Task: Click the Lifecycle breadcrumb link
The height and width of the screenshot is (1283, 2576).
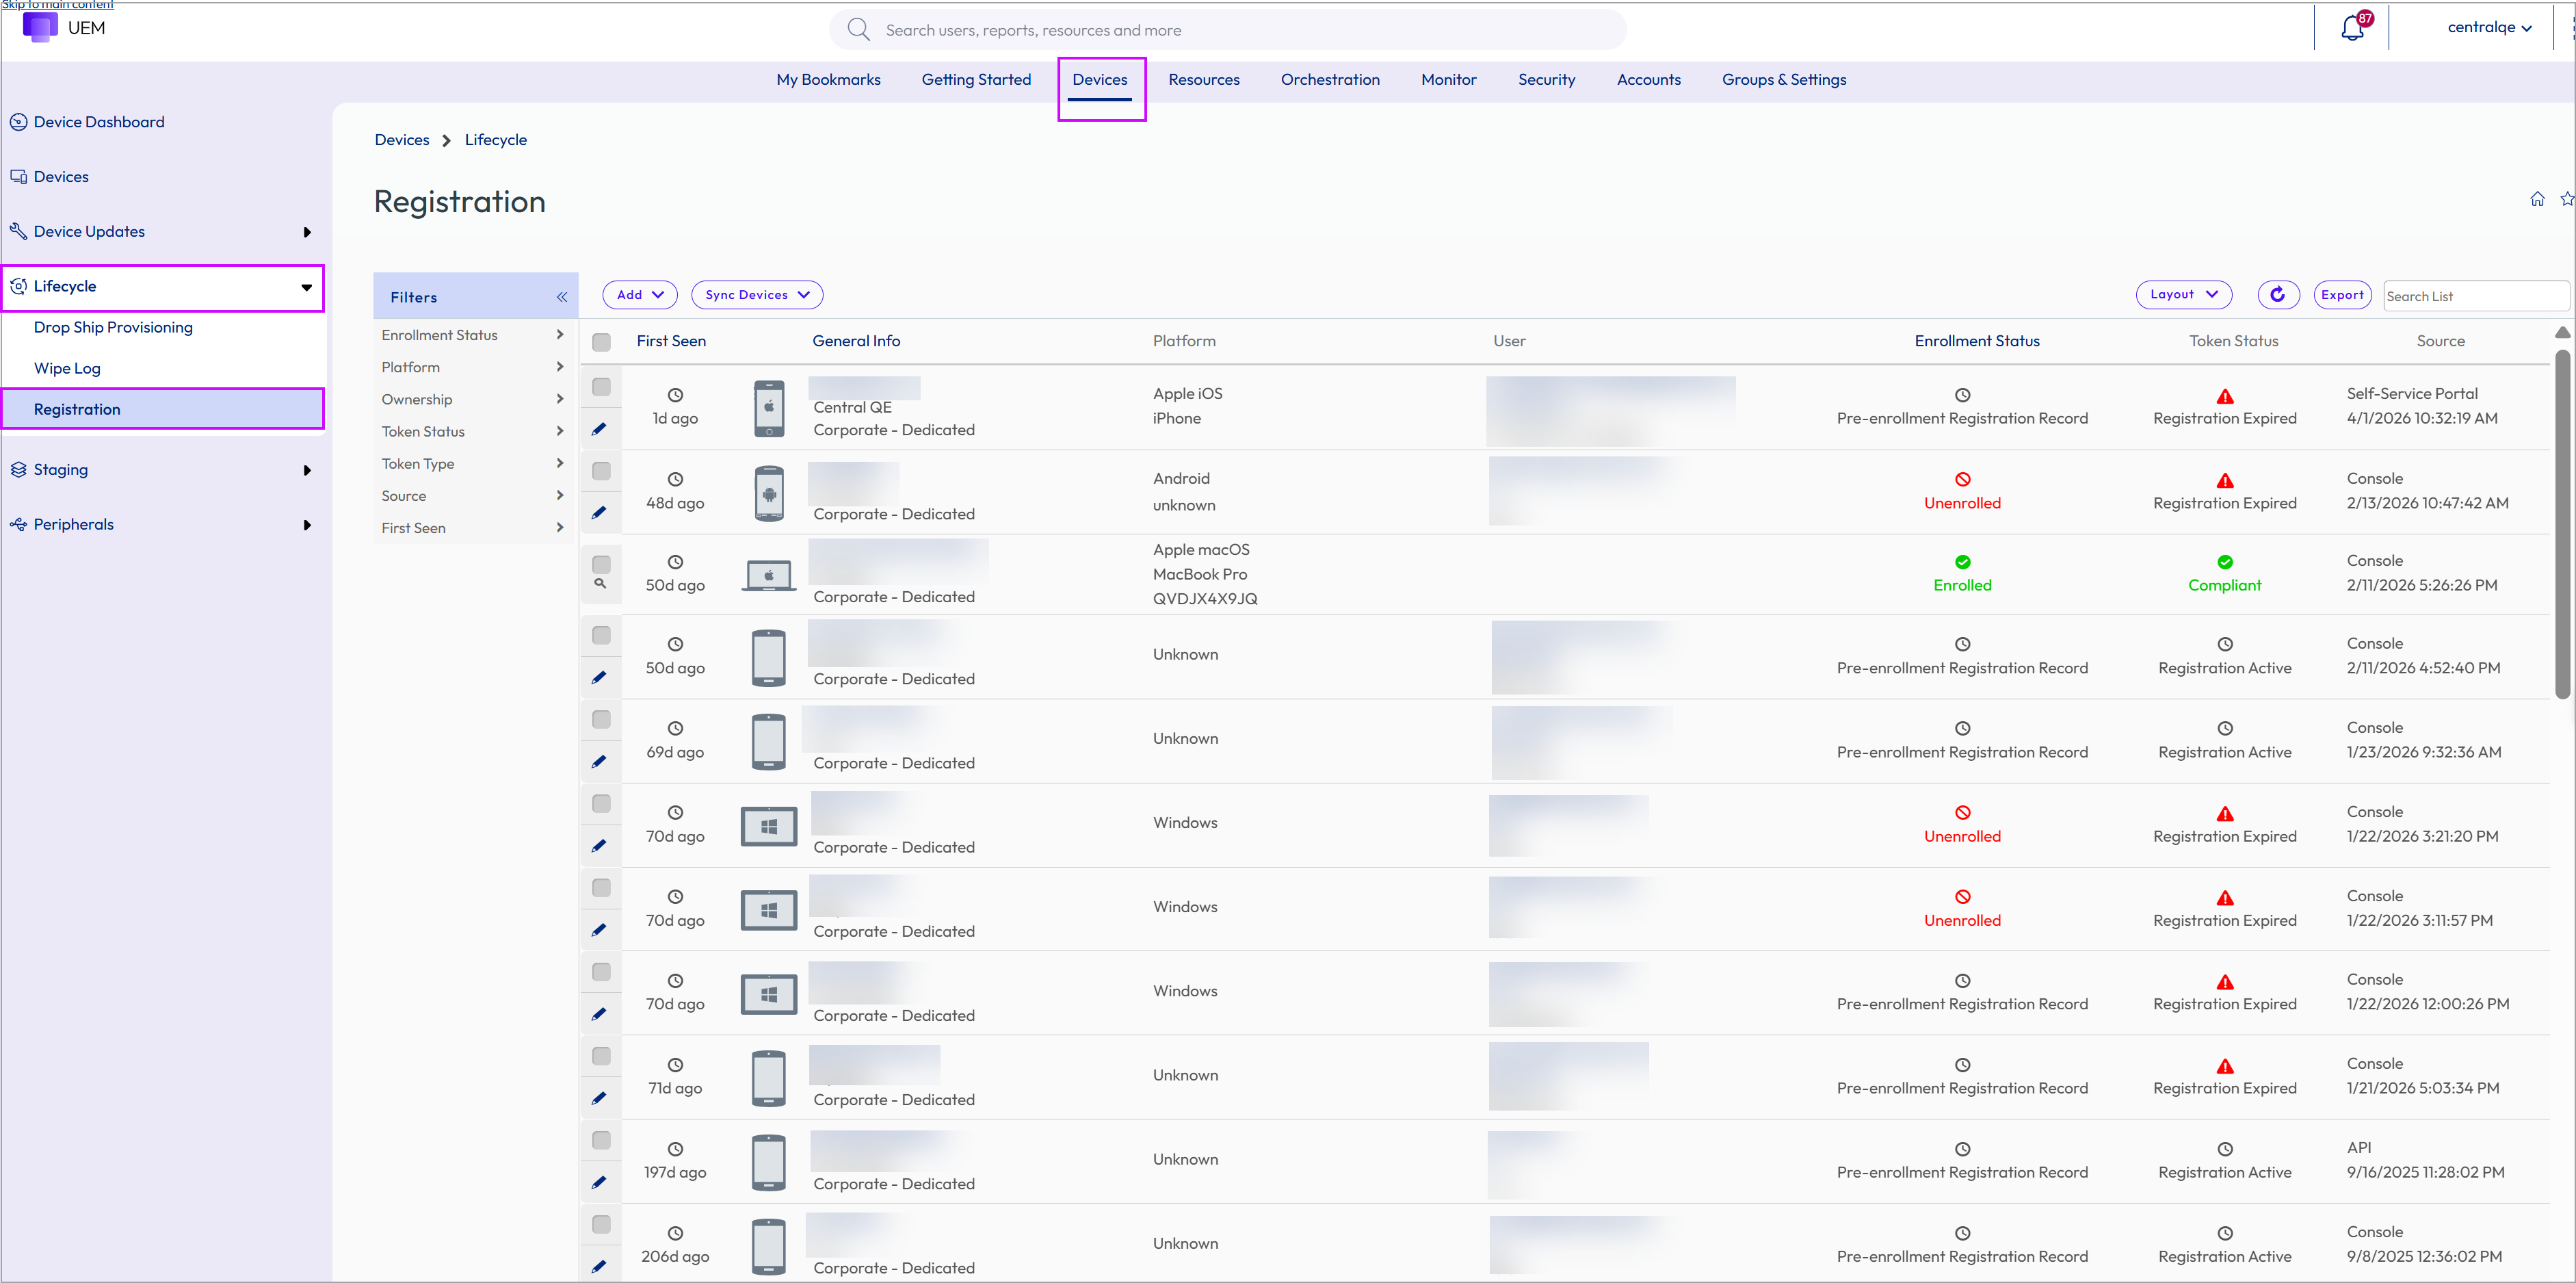Action: coord(495,140)
